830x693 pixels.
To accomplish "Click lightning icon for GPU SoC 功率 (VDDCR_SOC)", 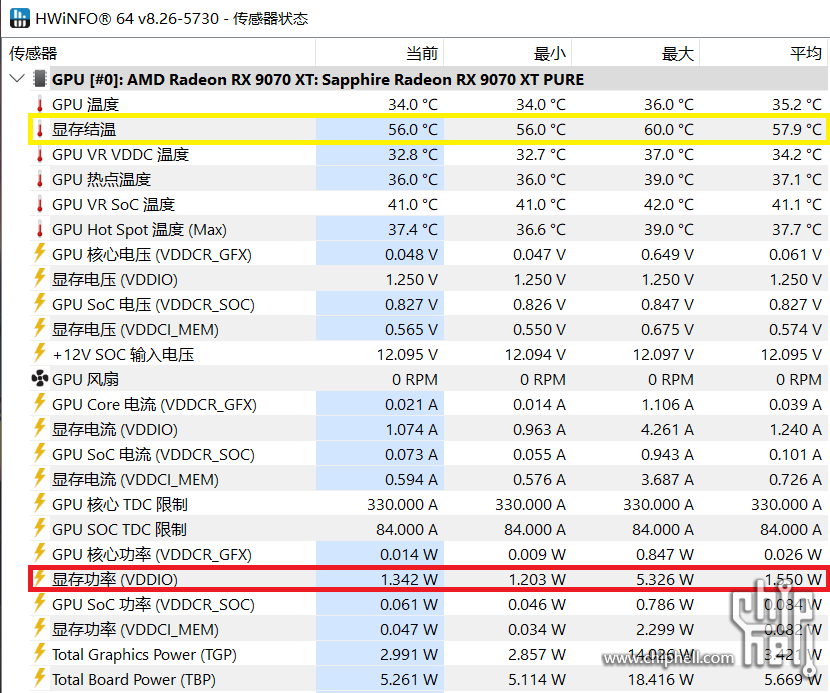I will tap(39, 602).
